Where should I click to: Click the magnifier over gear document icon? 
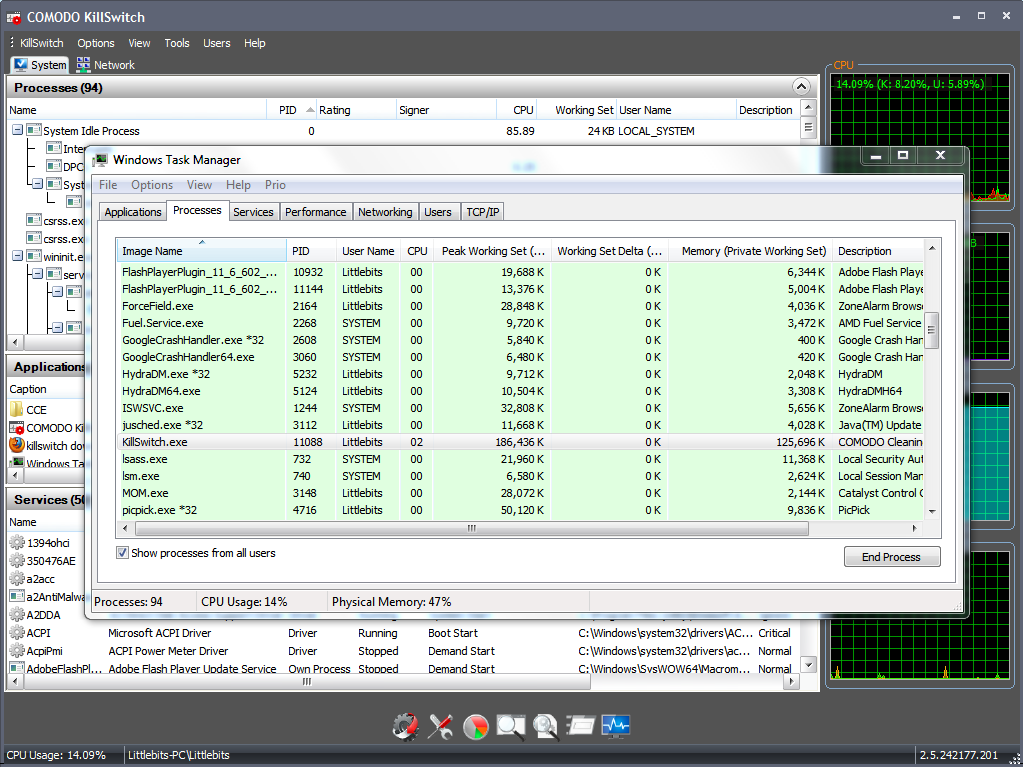tap(545, 727)
